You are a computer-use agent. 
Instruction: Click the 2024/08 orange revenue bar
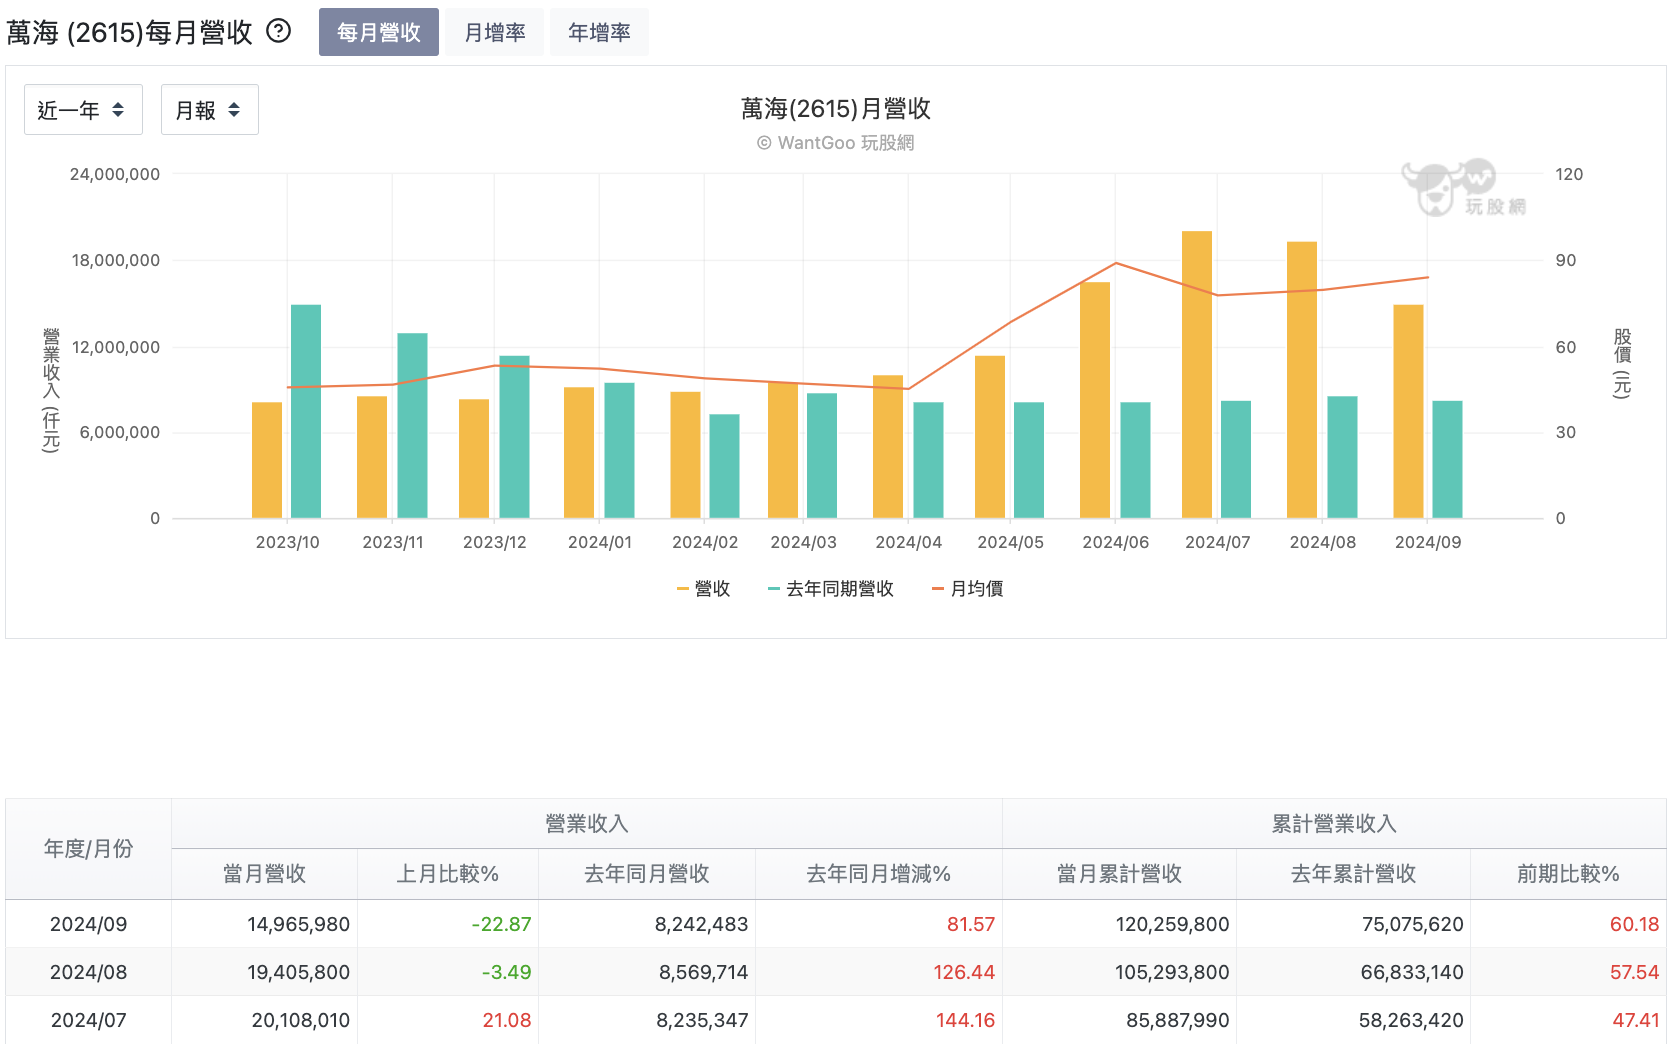(x=1302, y=380)
